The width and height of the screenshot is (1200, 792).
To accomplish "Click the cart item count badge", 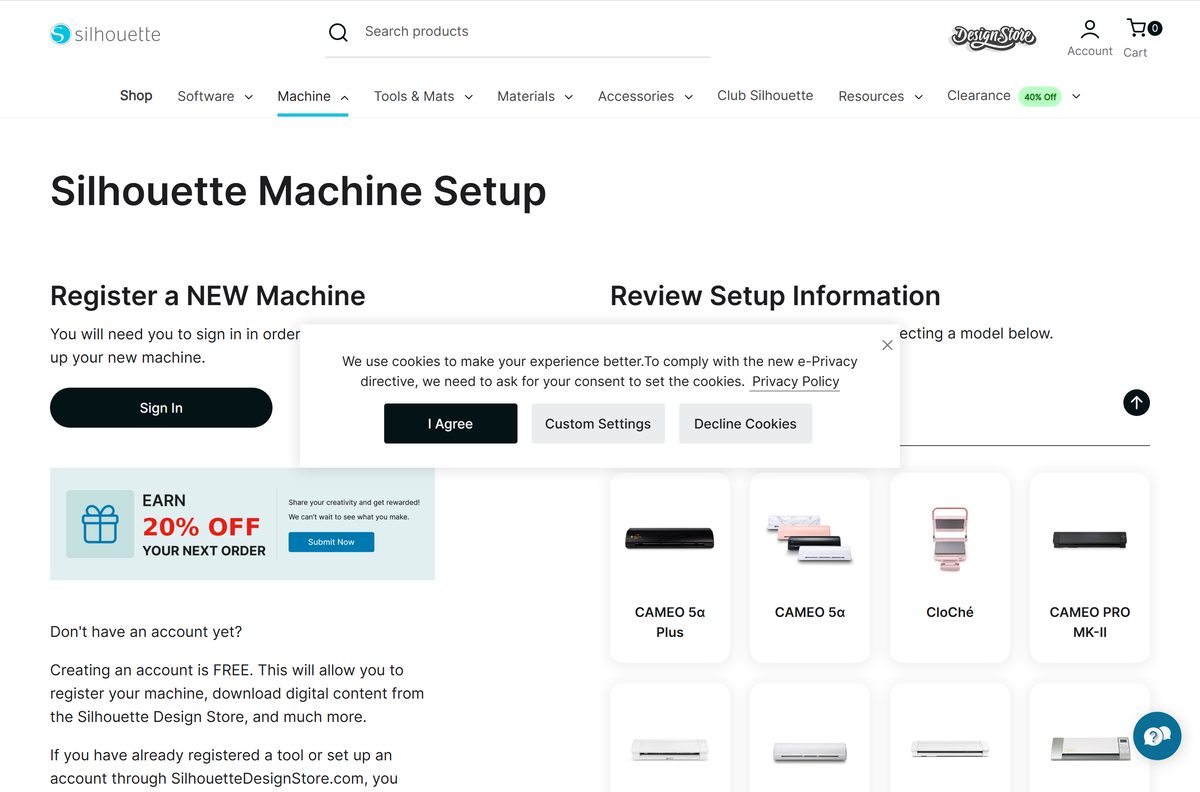I will pyautogui.click(x=1155, y=28).
